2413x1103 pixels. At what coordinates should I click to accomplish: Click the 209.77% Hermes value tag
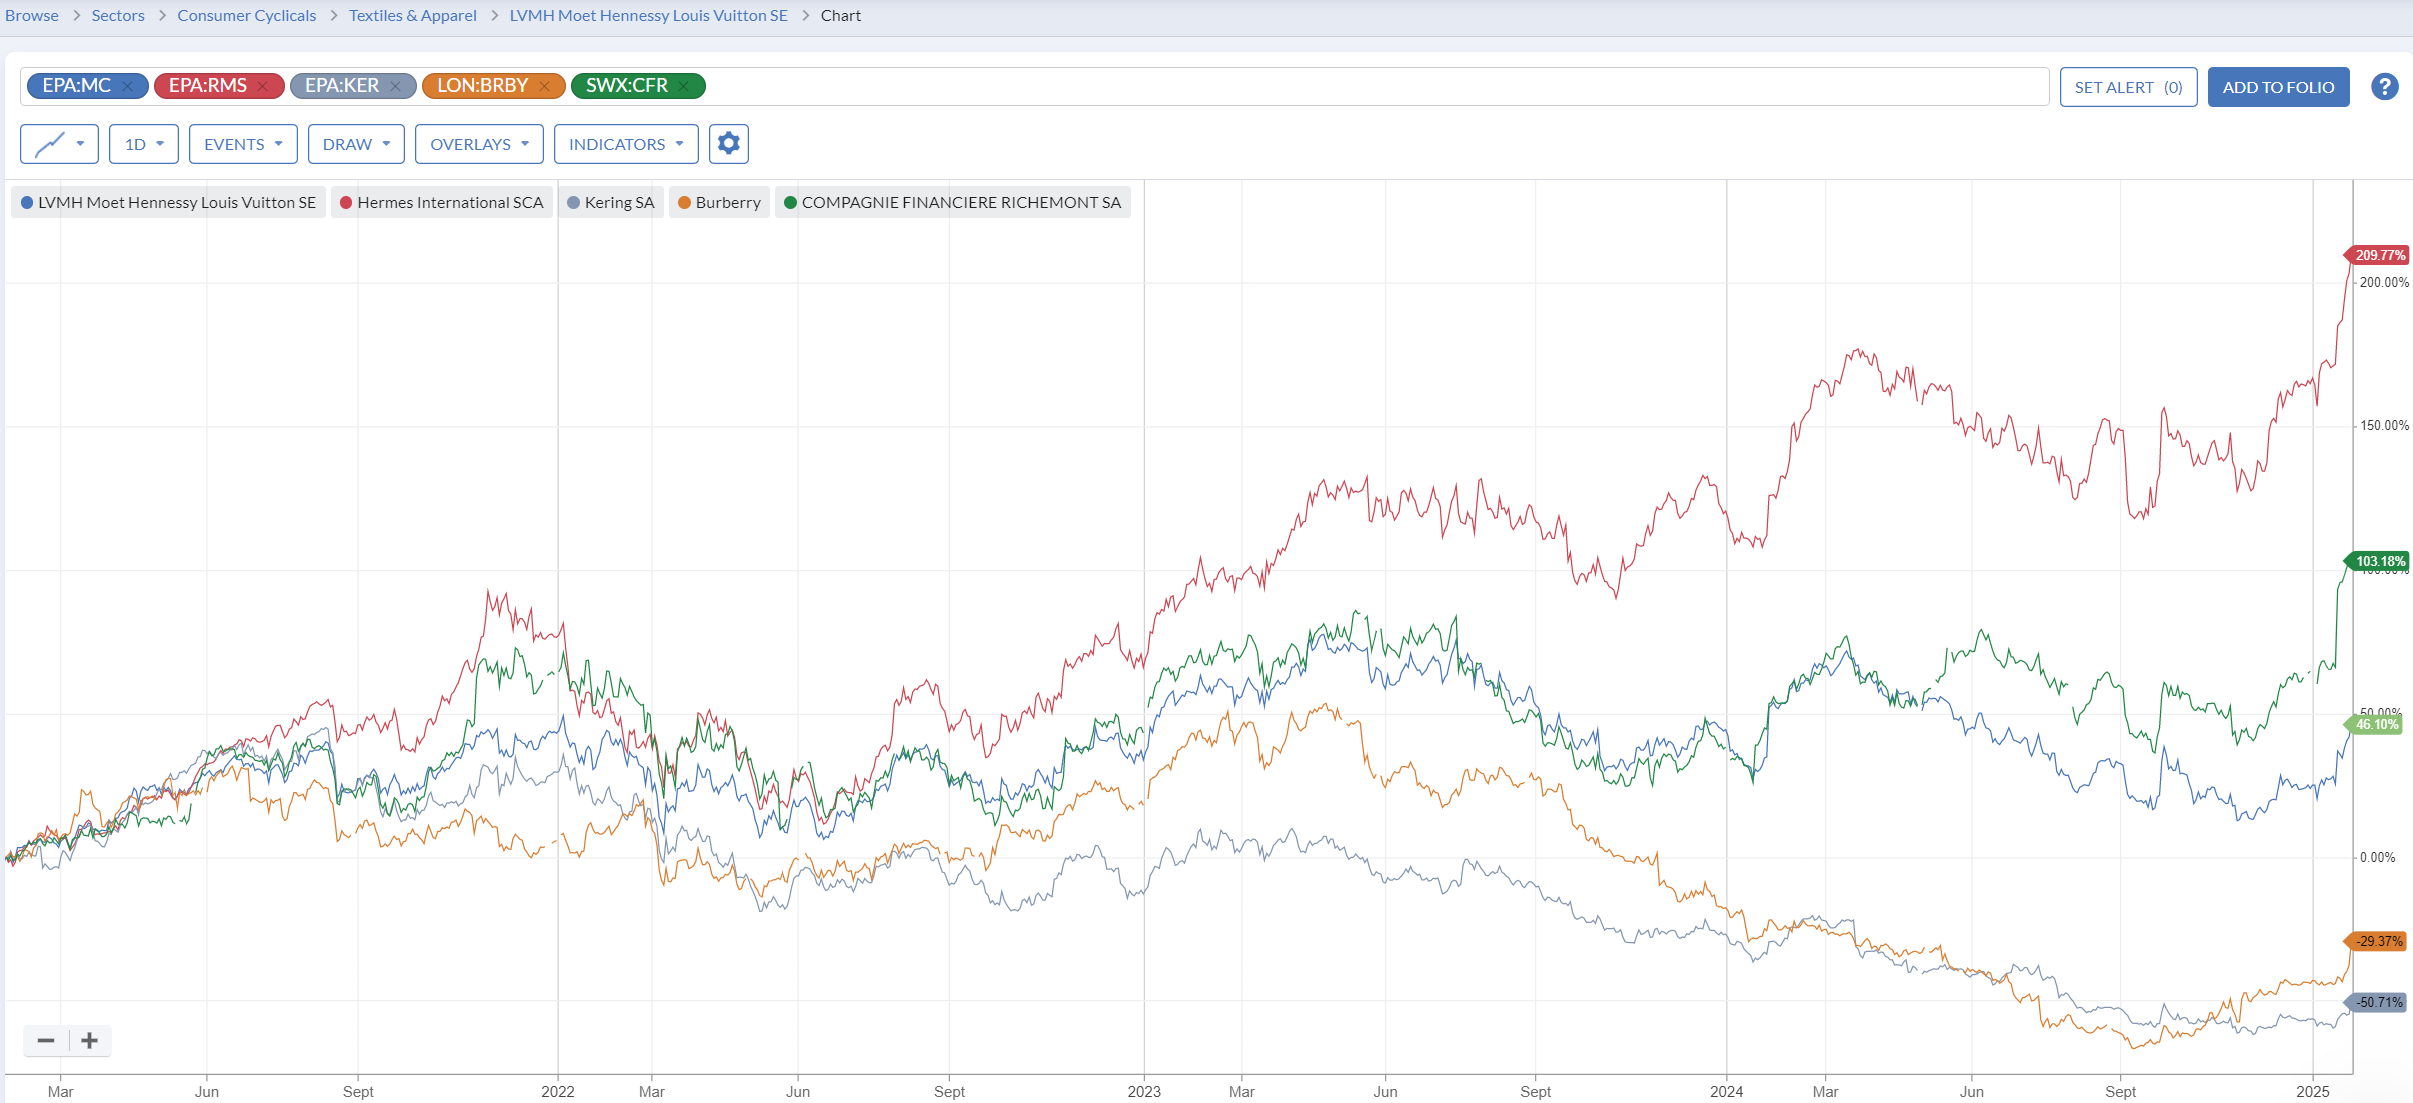click(2378, 255)
